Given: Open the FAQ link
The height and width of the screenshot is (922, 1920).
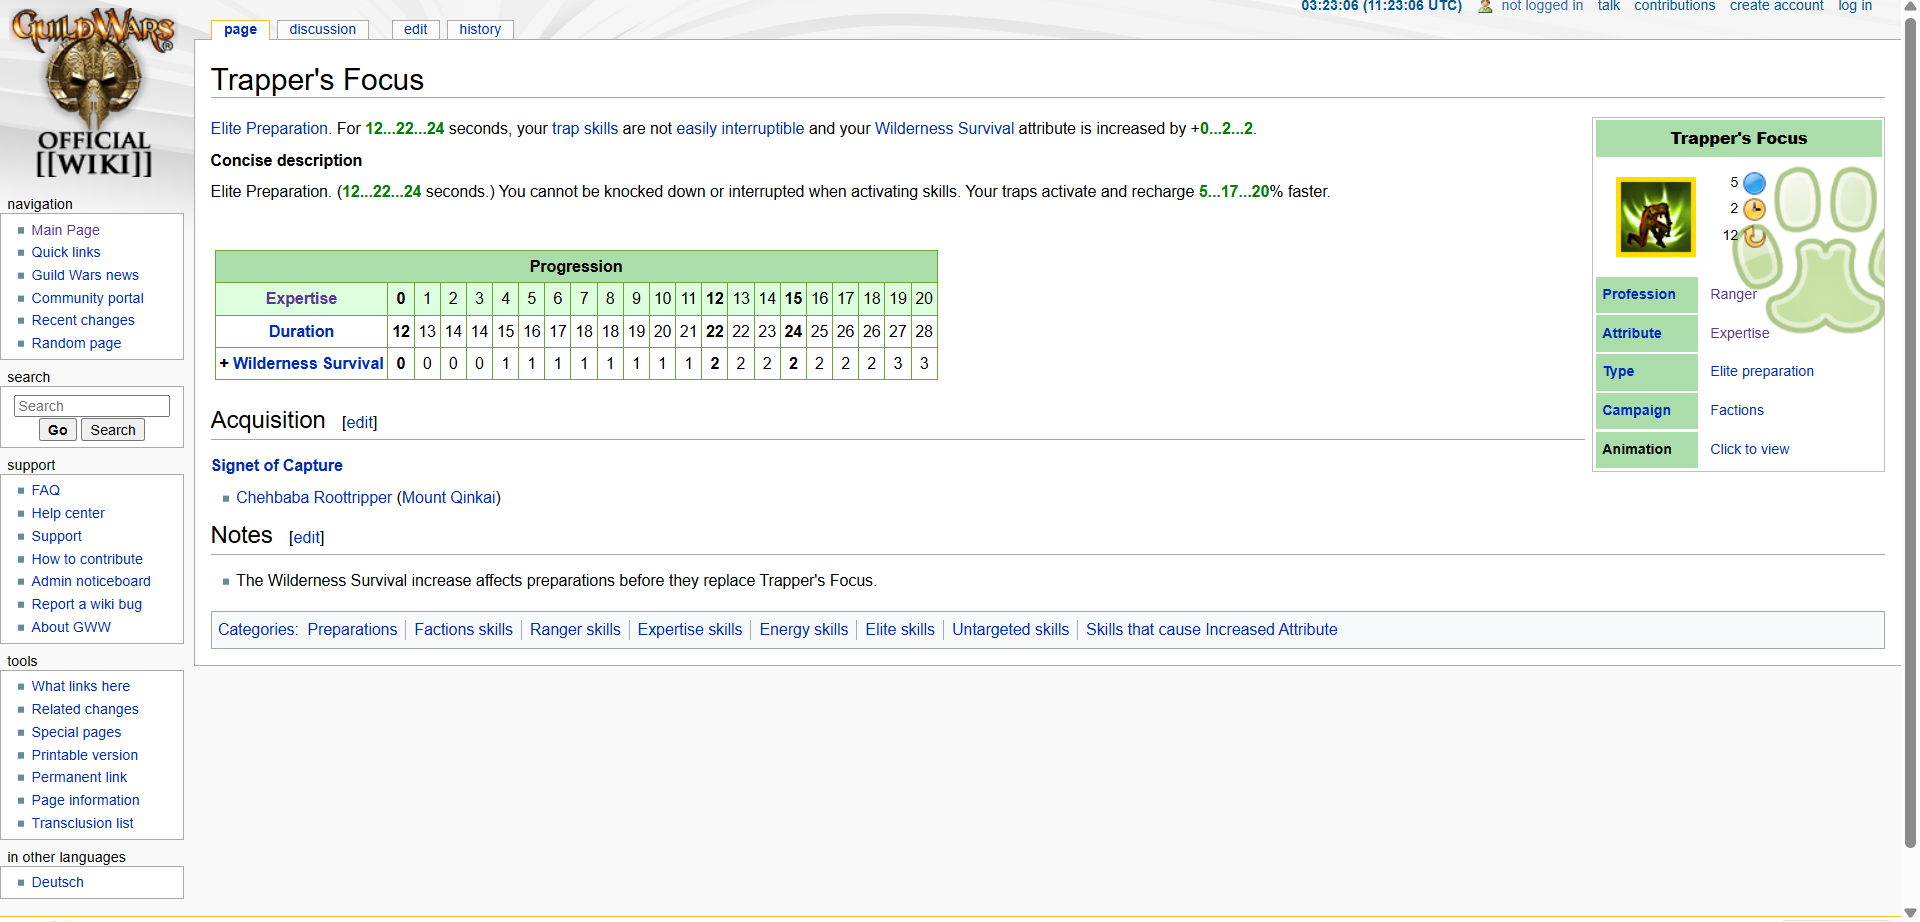Looking at the screenshot, I should point(45,490).
